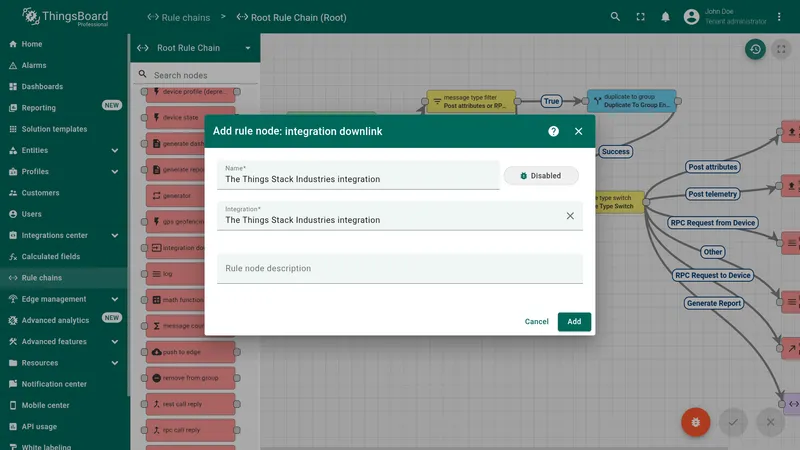Select the push to edge node

[x=190, y=352]
